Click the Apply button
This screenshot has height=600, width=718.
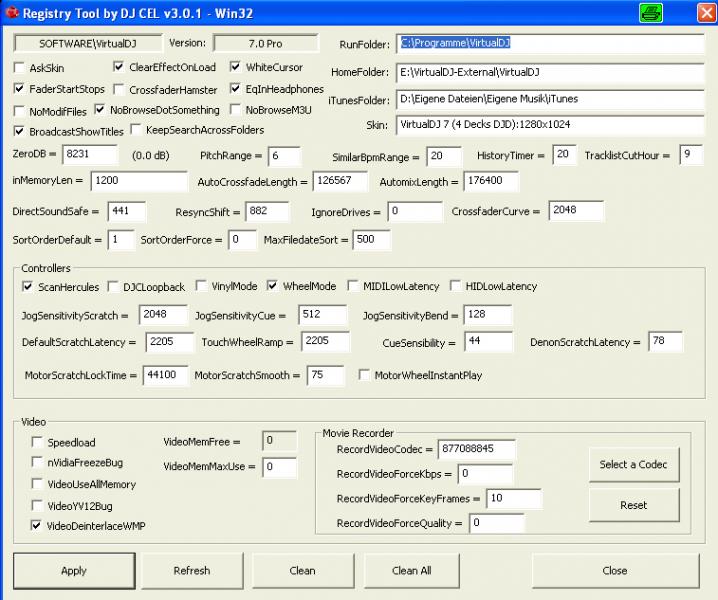(74, 571)
